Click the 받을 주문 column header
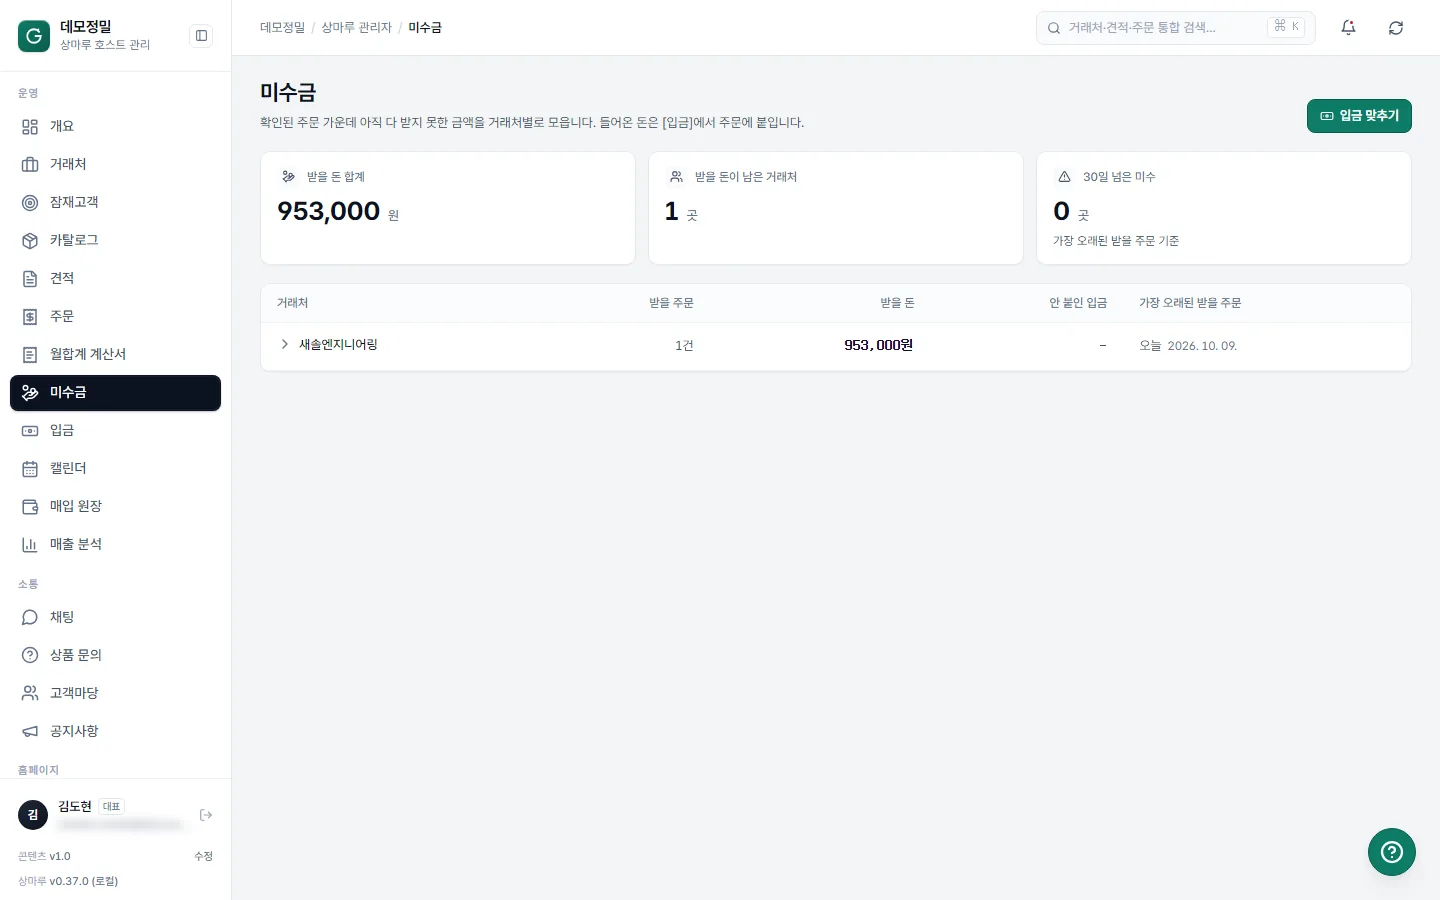1440x900 pixels. tap(671, 303)
